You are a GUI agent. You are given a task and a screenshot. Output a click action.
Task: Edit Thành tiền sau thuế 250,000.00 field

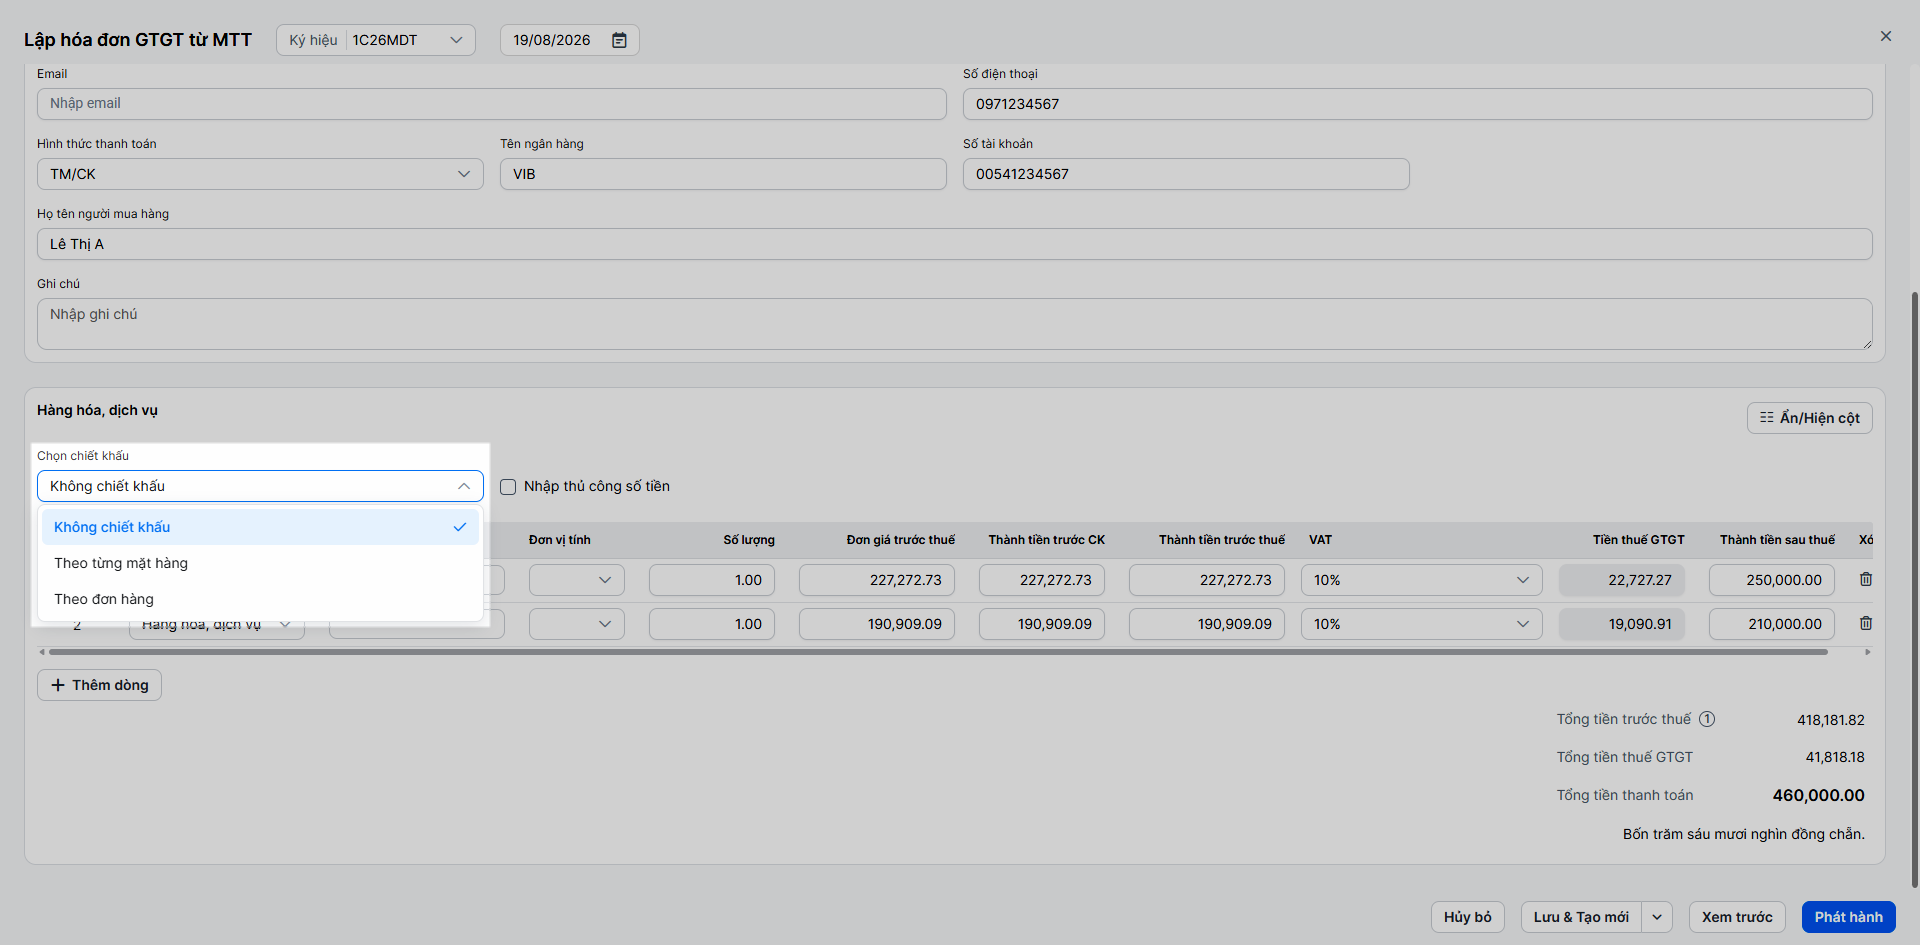[1771, 580]
